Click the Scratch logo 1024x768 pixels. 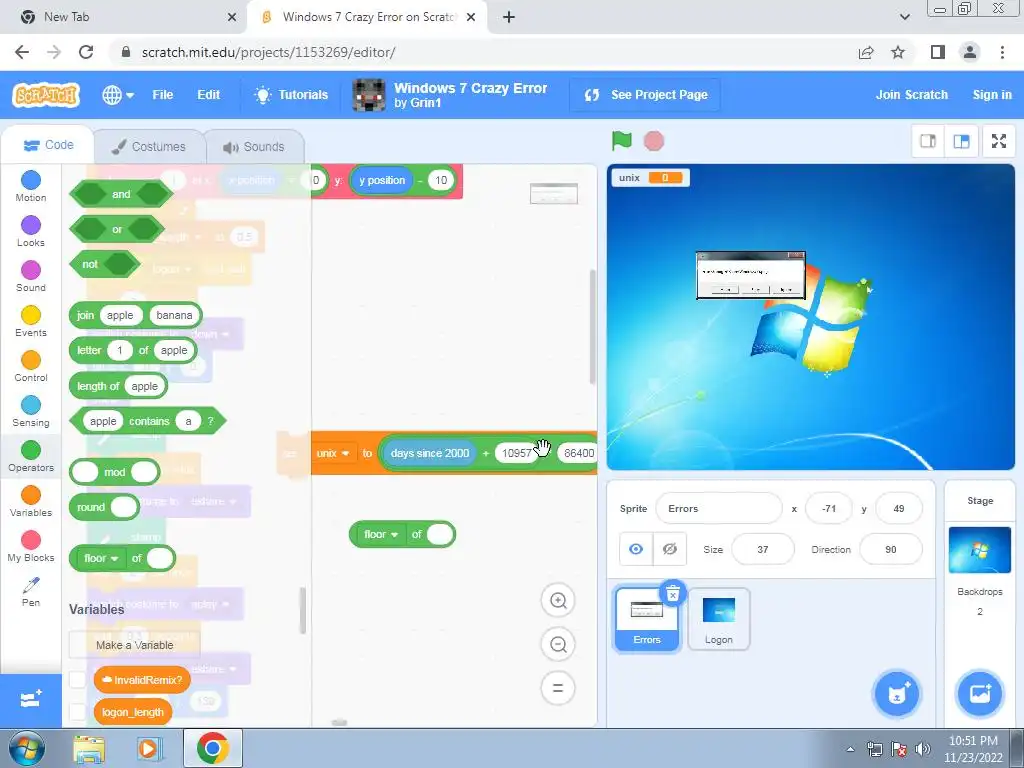[x=46, y=95]
